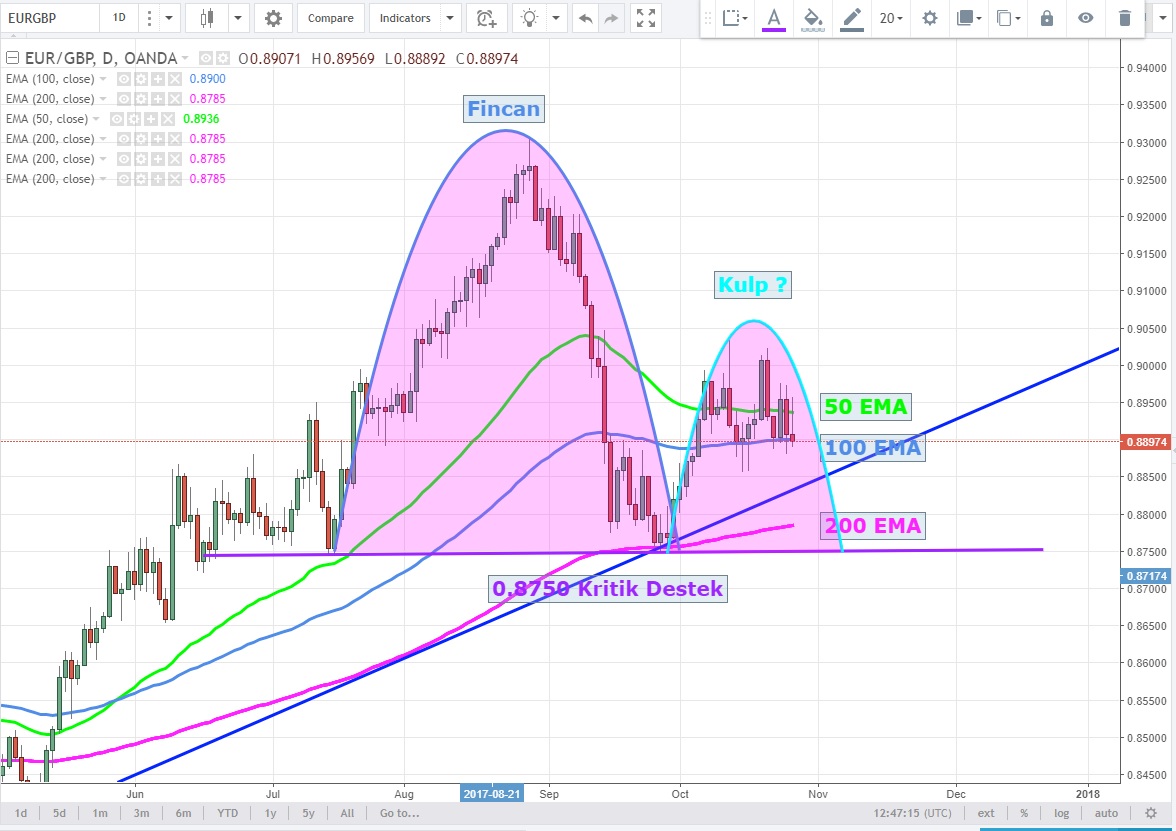Delete selected drawing with trash icon
Screen dimensions: 1176x831
(x=1125, y=18)
